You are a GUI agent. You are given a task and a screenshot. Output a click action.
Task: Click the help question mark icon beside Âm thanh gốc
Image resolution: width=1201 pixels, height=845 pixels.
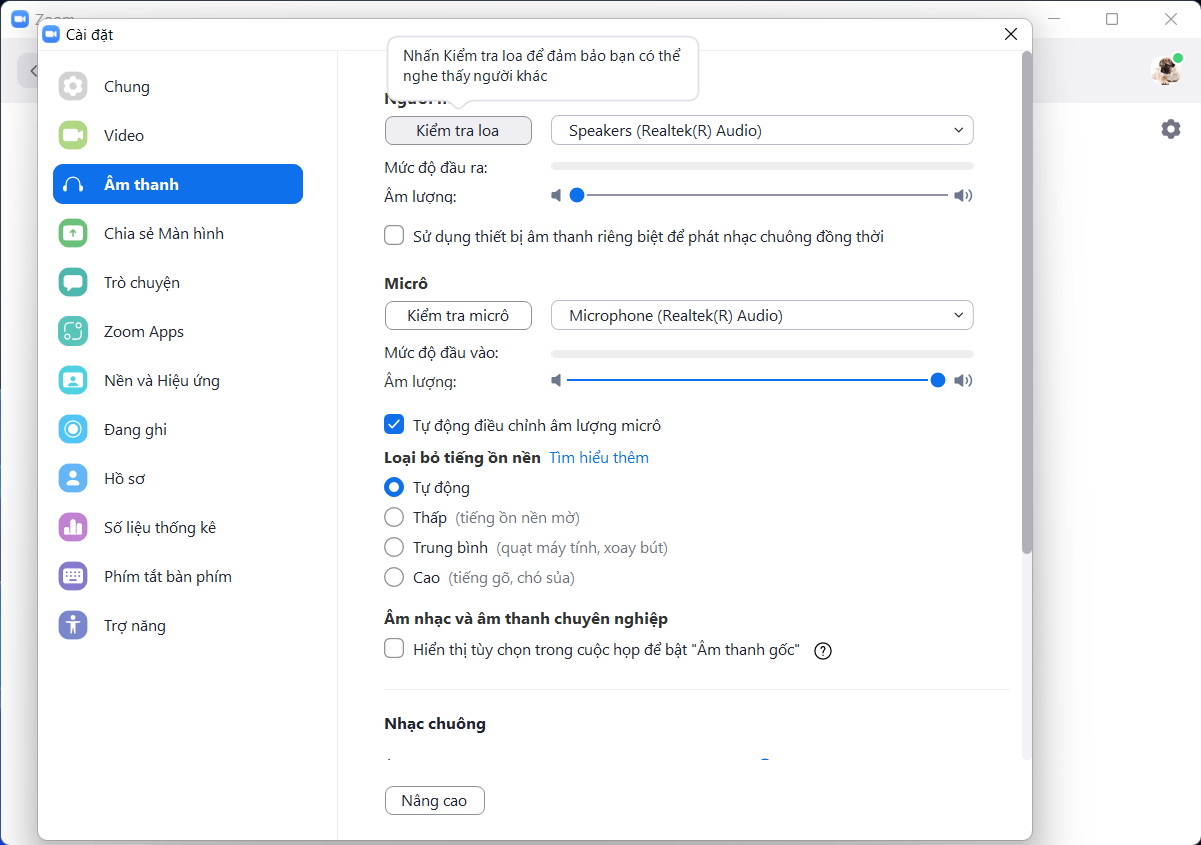click(823, 651)
